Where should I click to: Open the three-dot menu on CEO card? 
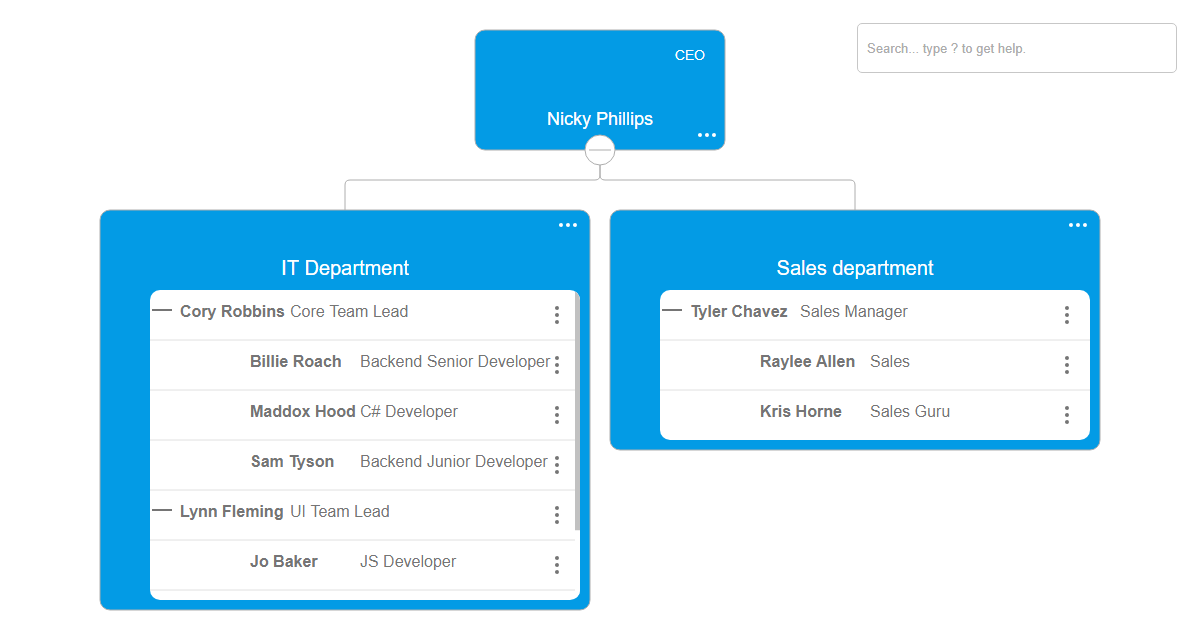(x=707, y=135)
